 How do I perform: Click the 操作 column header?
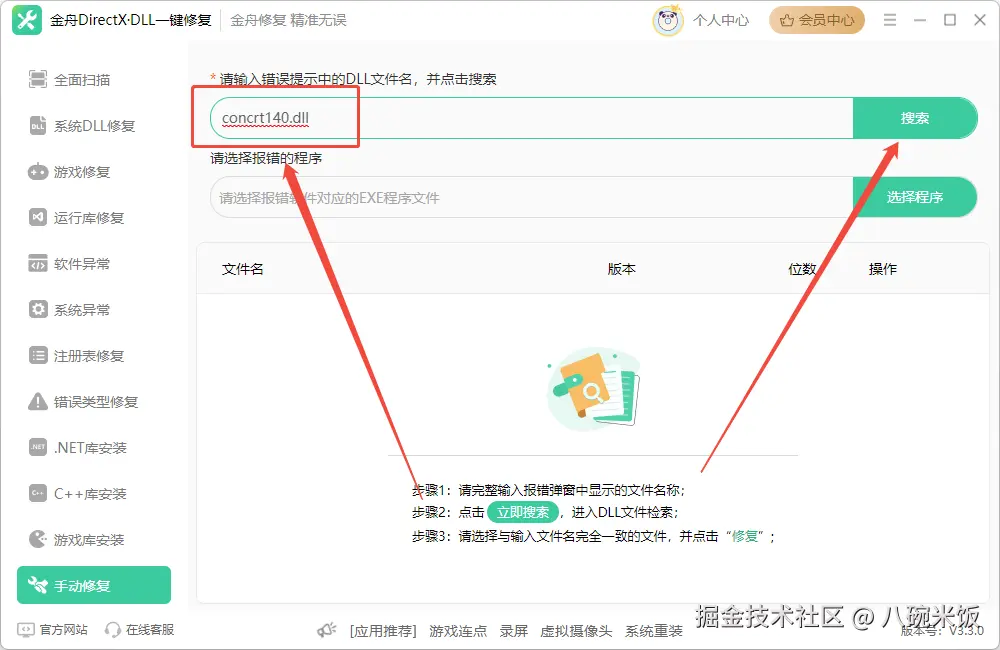(x=883, y=269)
